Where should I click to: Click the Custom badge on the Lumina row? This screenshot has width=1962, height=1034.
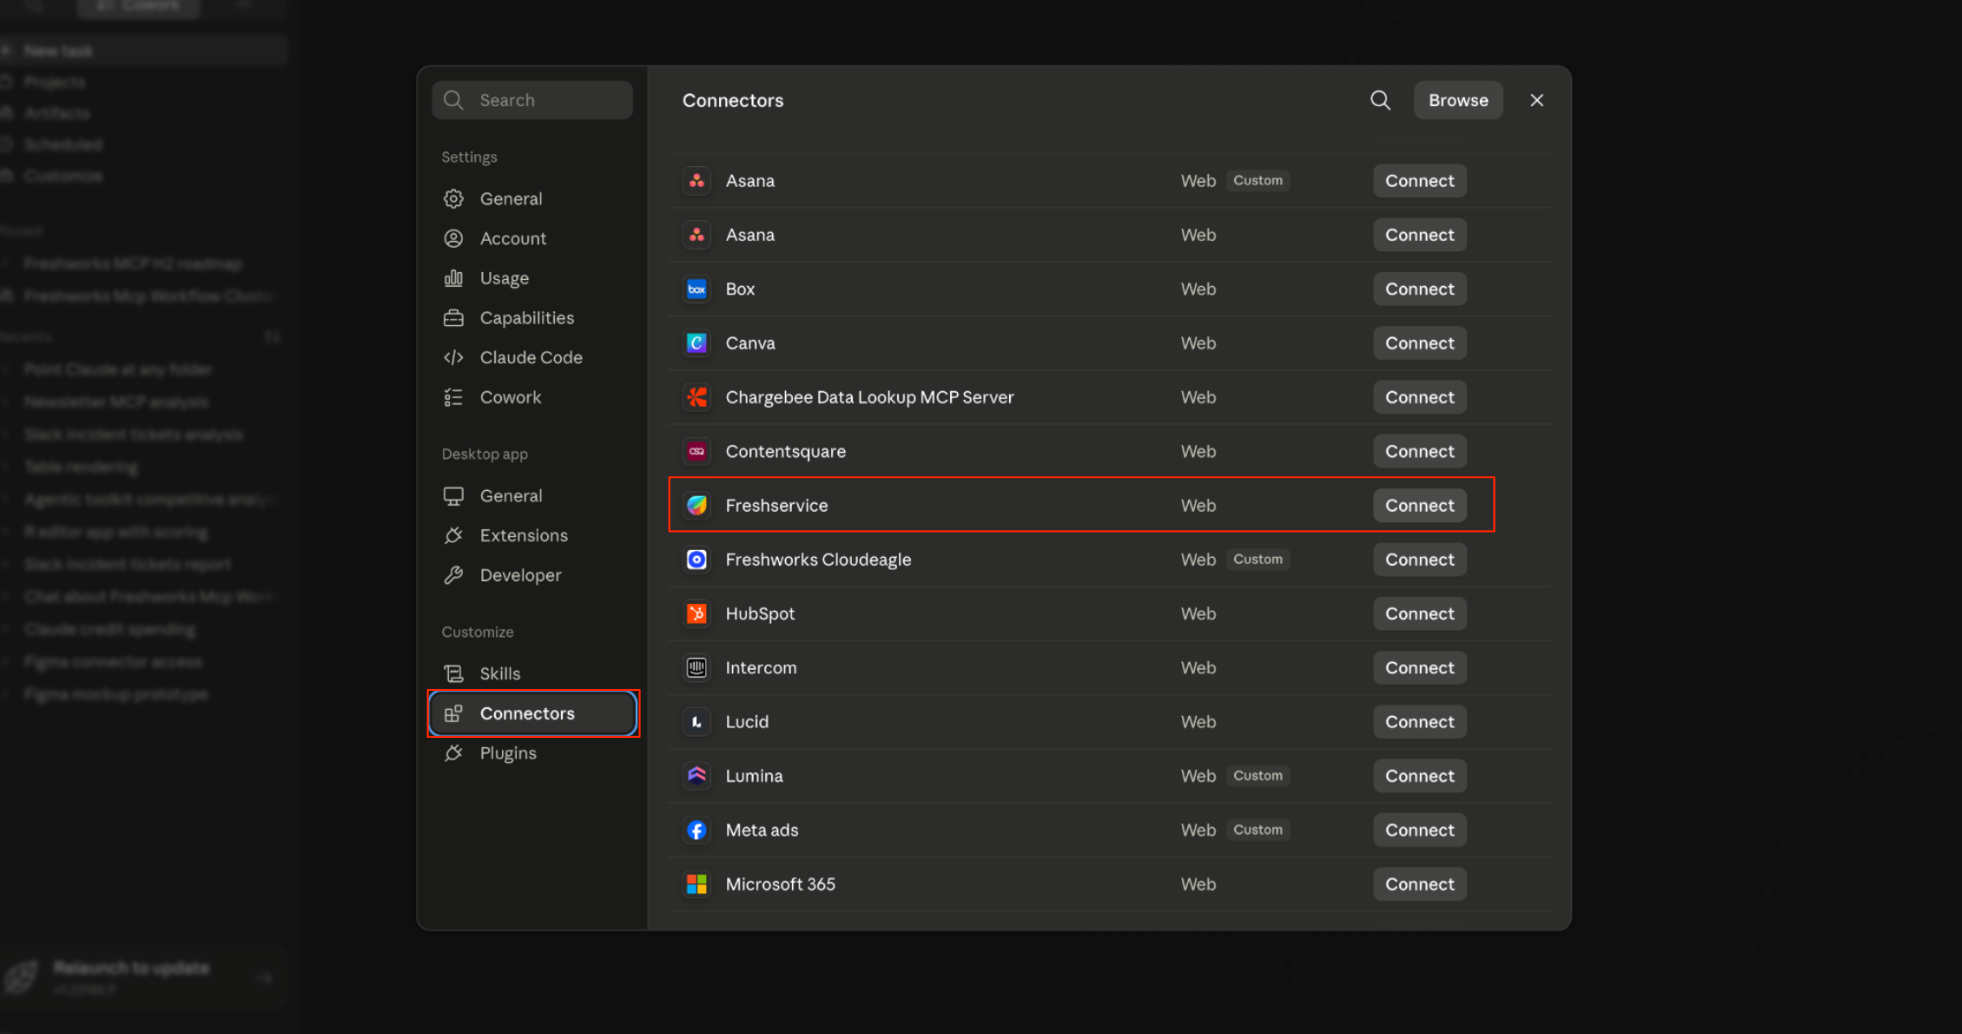click(1258, 775)
